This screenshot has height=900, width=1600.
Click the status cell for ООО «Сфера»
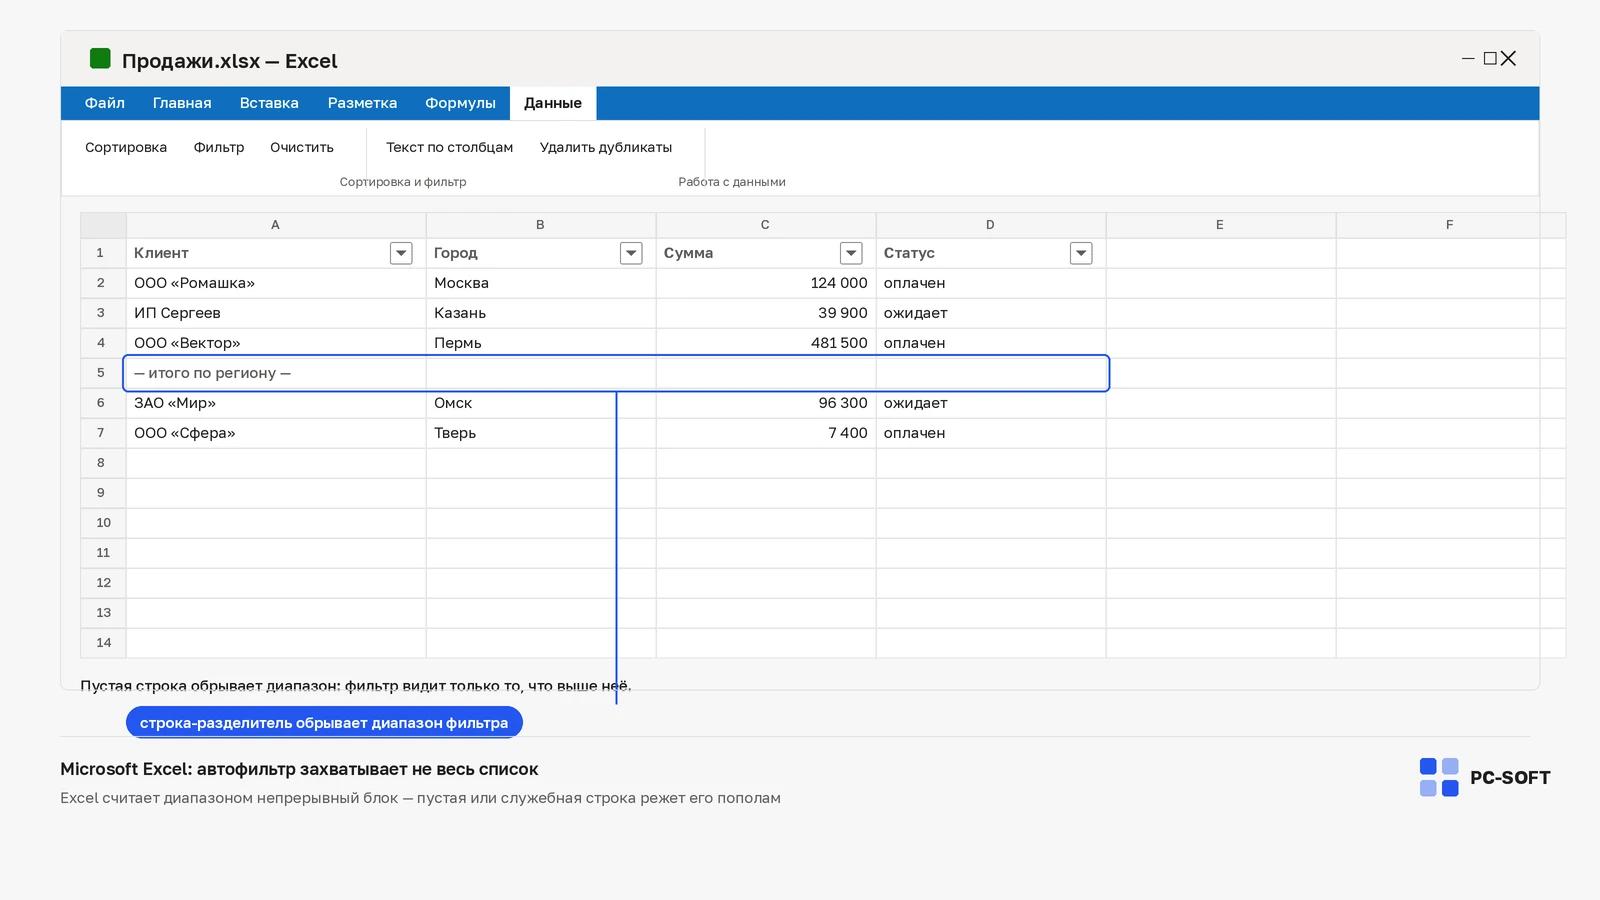click(991, 433)
